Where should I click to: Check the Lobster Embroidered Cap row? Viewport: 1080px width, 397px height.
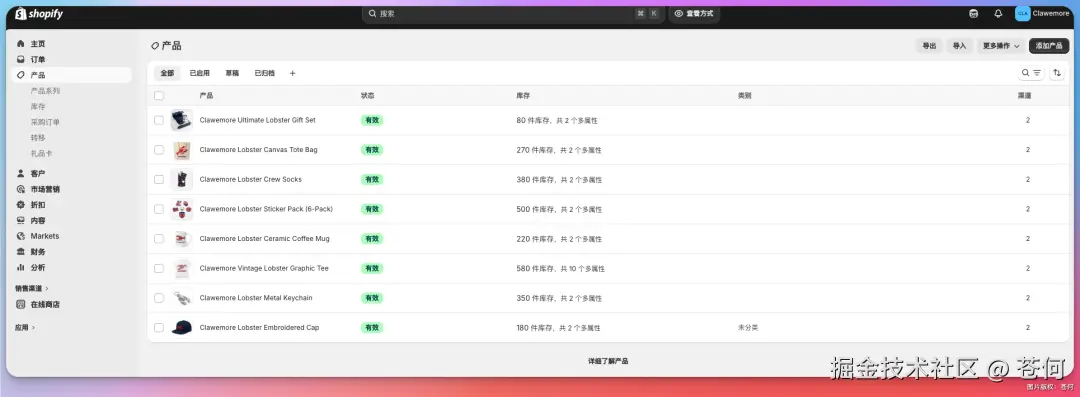[159, 327]
